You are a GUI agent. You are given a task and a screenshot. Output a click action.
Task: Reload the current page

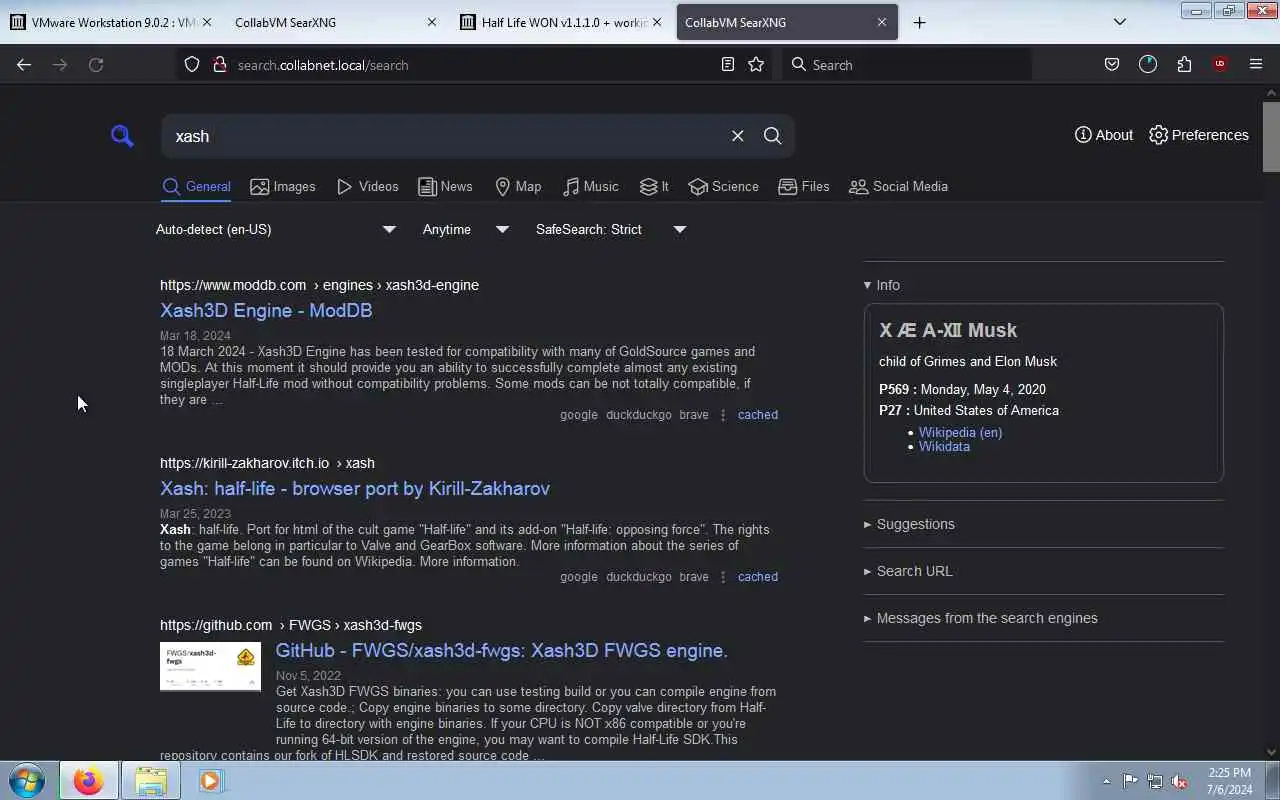click(x=96, y=64)
